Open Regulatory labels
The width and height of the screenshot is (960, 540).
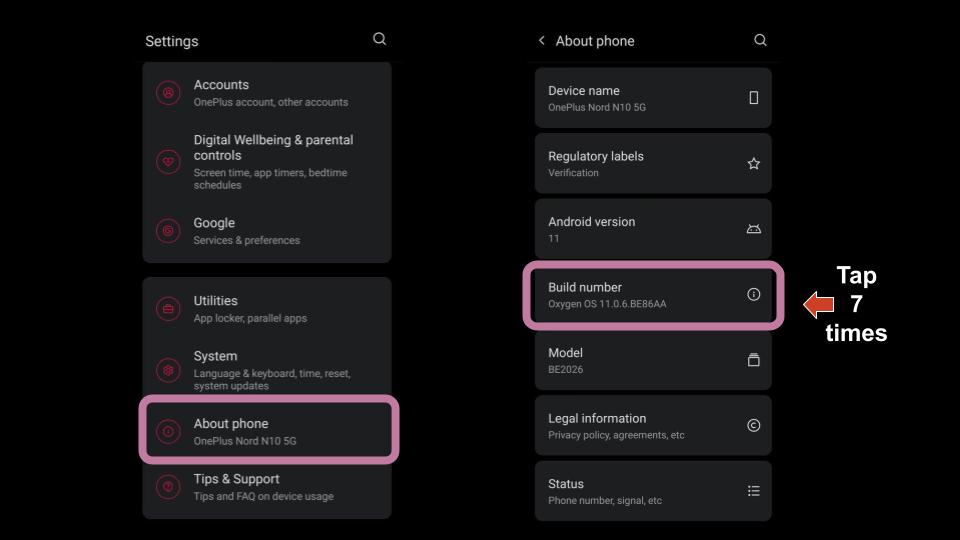click(x=653, y=163)
